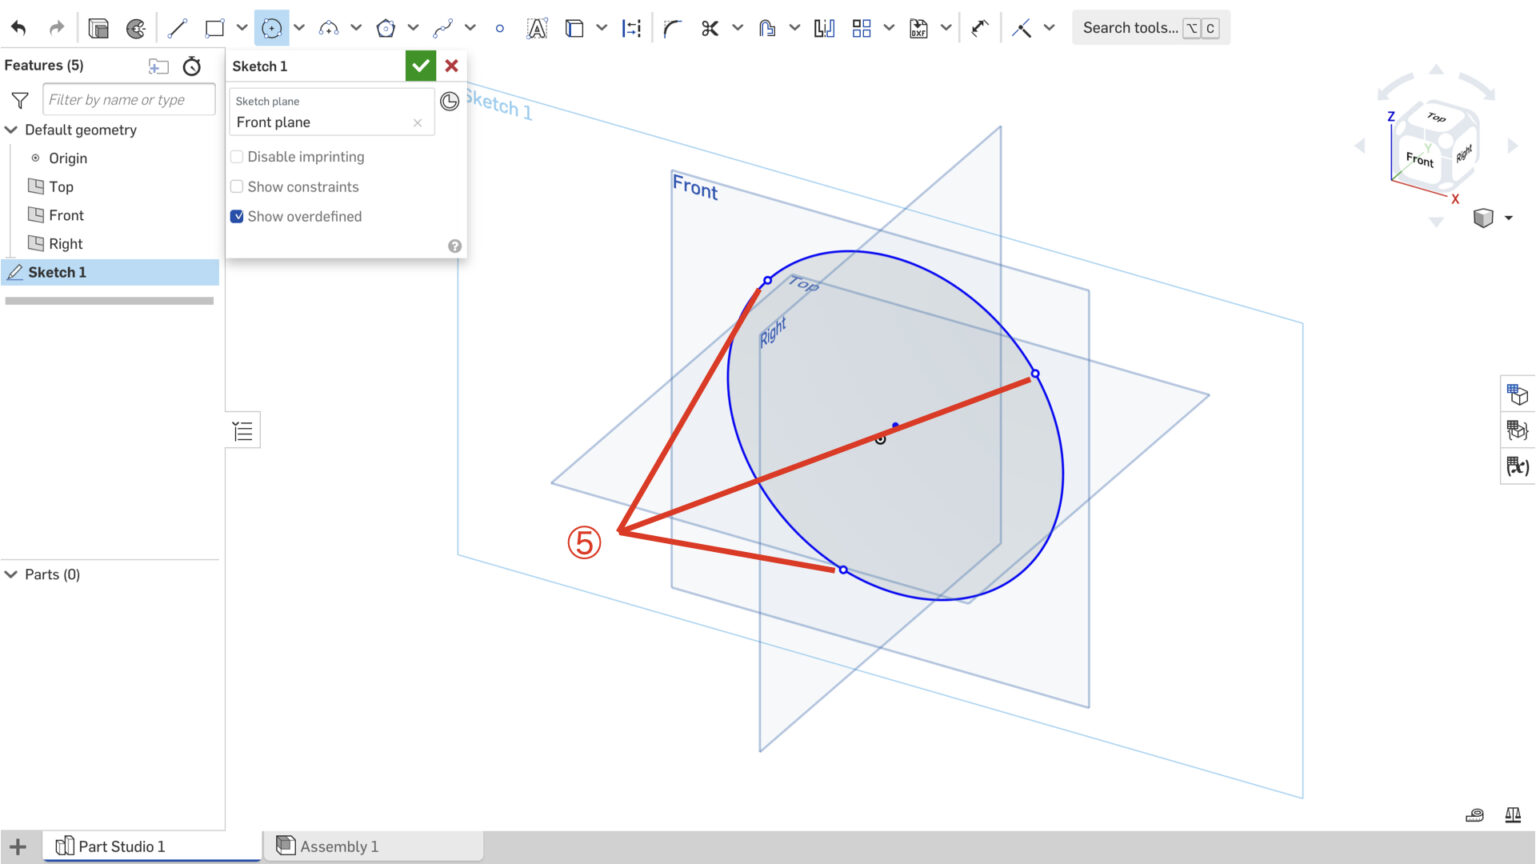Switch to the Assembly 1 tab
Viewport: 1536px width, 864px height.
[x=339, y=845]
